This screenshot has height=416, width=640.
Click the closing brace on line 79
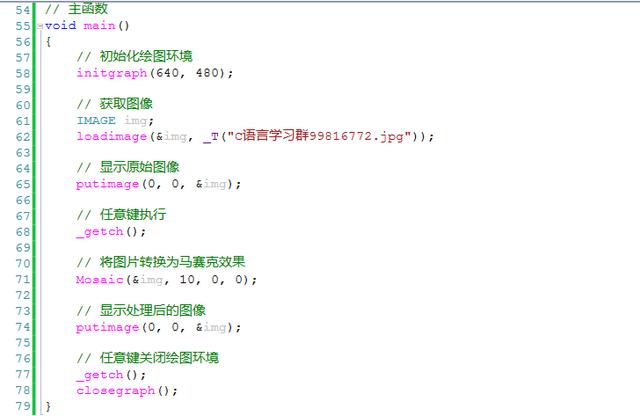coord(48,406)
